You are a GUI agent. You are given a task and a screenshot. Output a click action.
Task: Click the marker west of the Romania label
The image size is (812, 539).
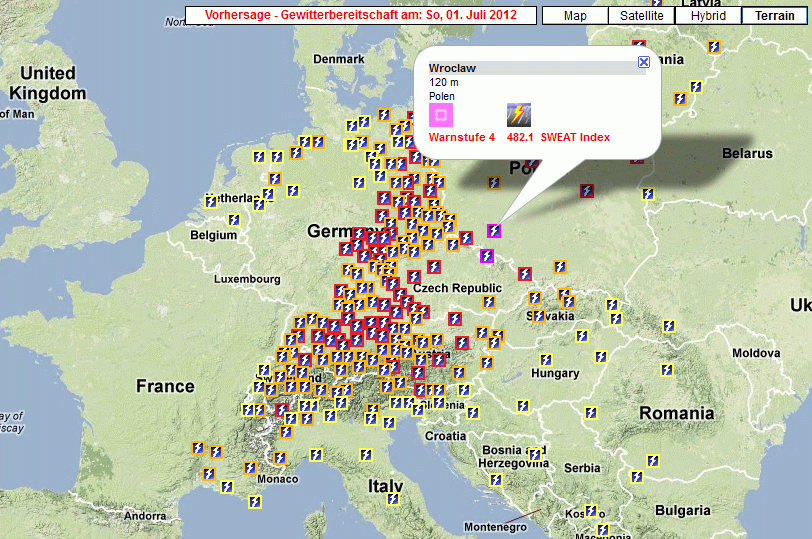(591, 413)
